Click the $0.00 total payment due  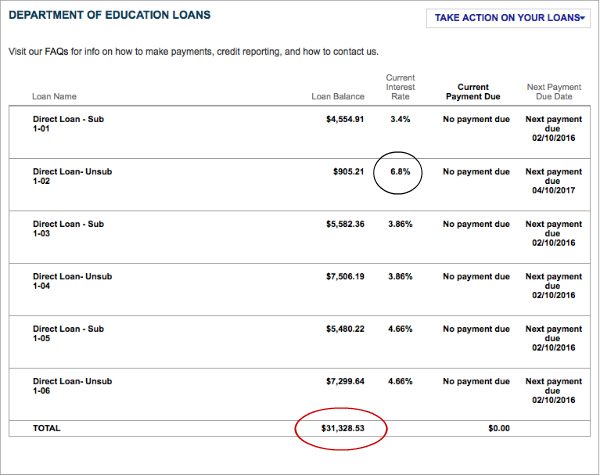point(497,428)
